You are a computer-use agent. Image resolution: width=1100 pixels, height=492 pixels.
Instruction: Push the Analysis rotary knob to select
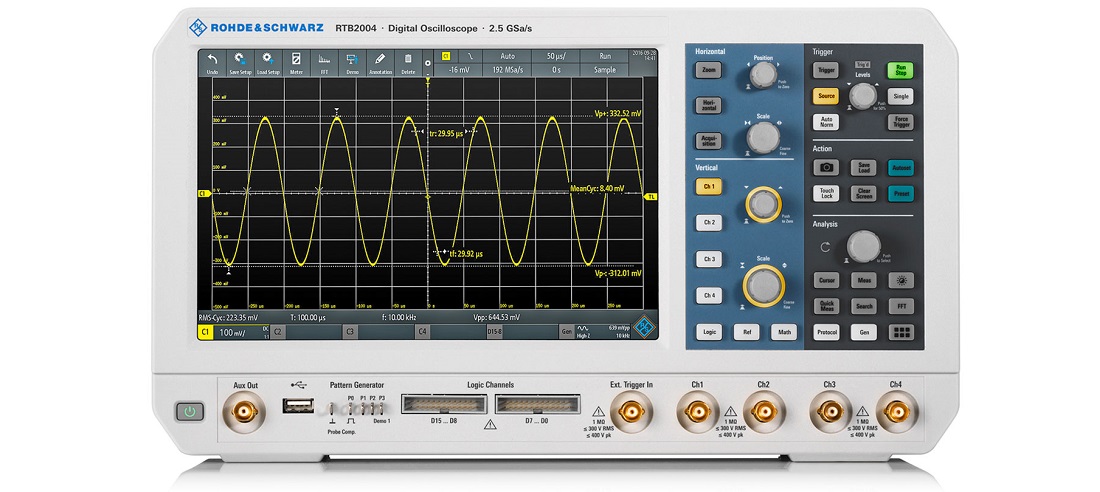tap(864, 246)
